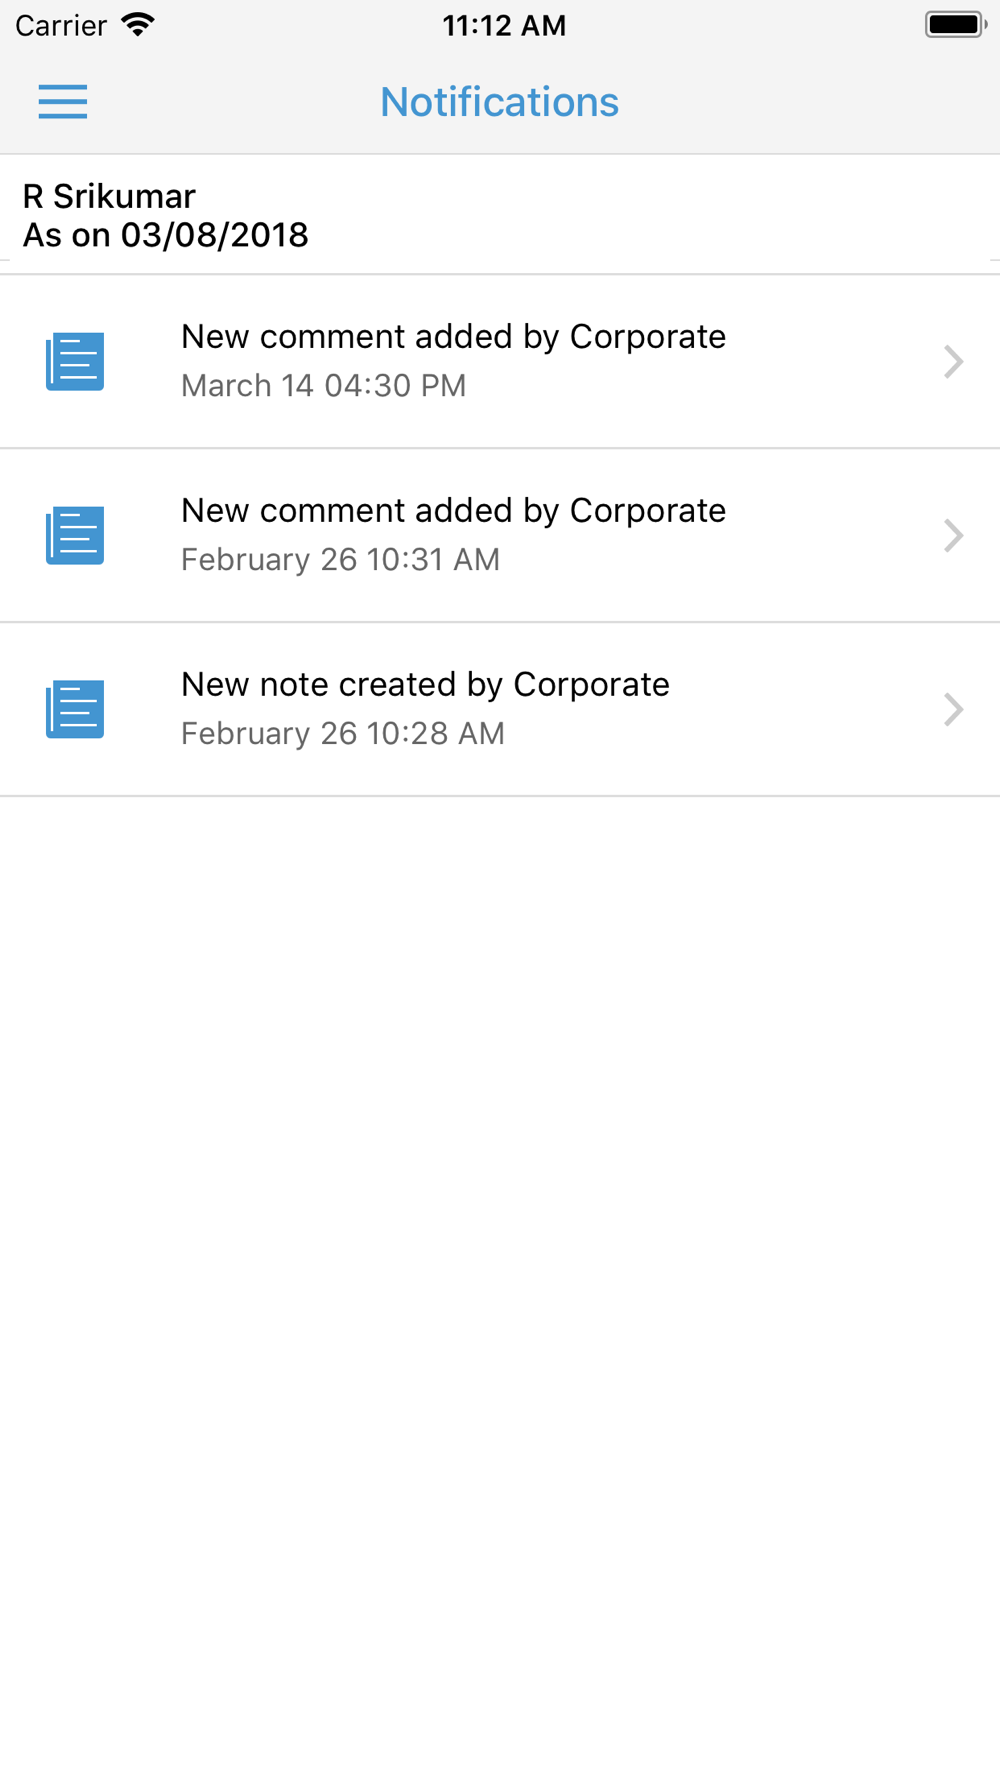Tap the Carrier label in status bar
Screen dimensions: 1000x1778
pyautogui.click(x=61, y=25)
